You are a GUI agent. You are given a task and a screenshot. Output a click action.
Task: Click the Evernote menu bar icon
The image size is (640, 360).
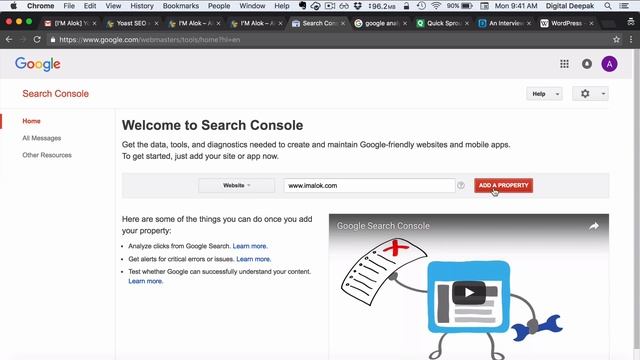[x=302, y=6]
